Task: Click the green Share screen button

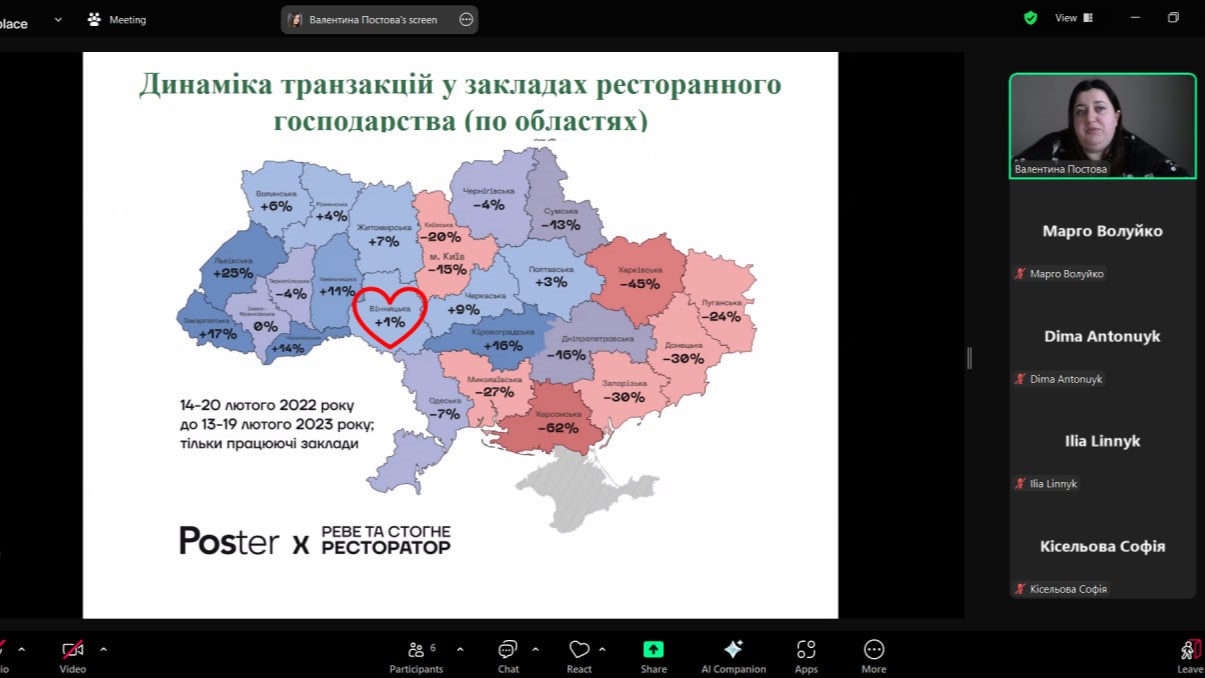Action: coord(653,655)
